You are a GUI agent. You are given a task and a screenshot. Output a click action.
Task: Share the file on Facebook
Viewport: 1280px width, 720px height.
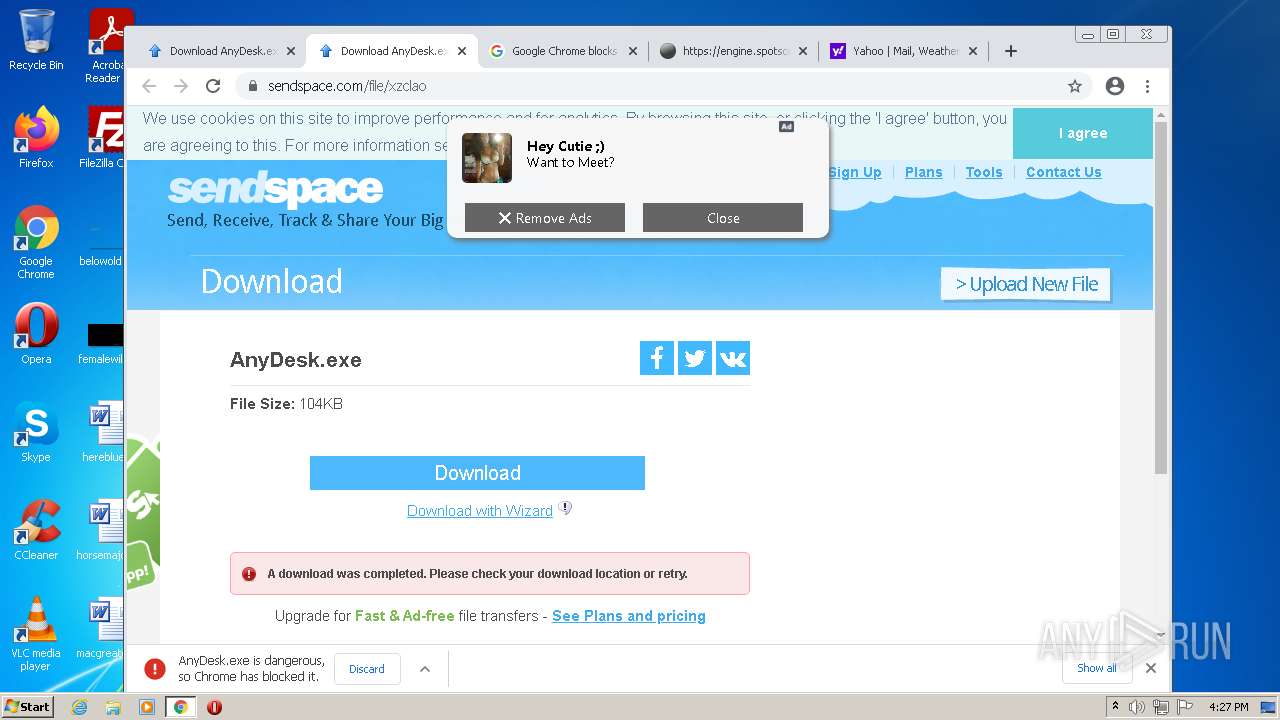(657, 358)
